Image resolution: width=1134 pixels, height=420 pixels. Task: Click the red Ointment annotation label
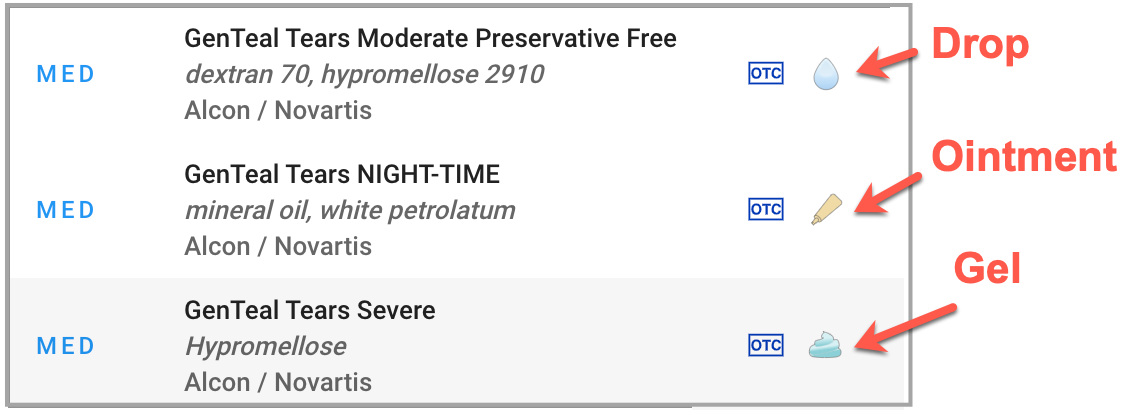tap(1023, 157)
